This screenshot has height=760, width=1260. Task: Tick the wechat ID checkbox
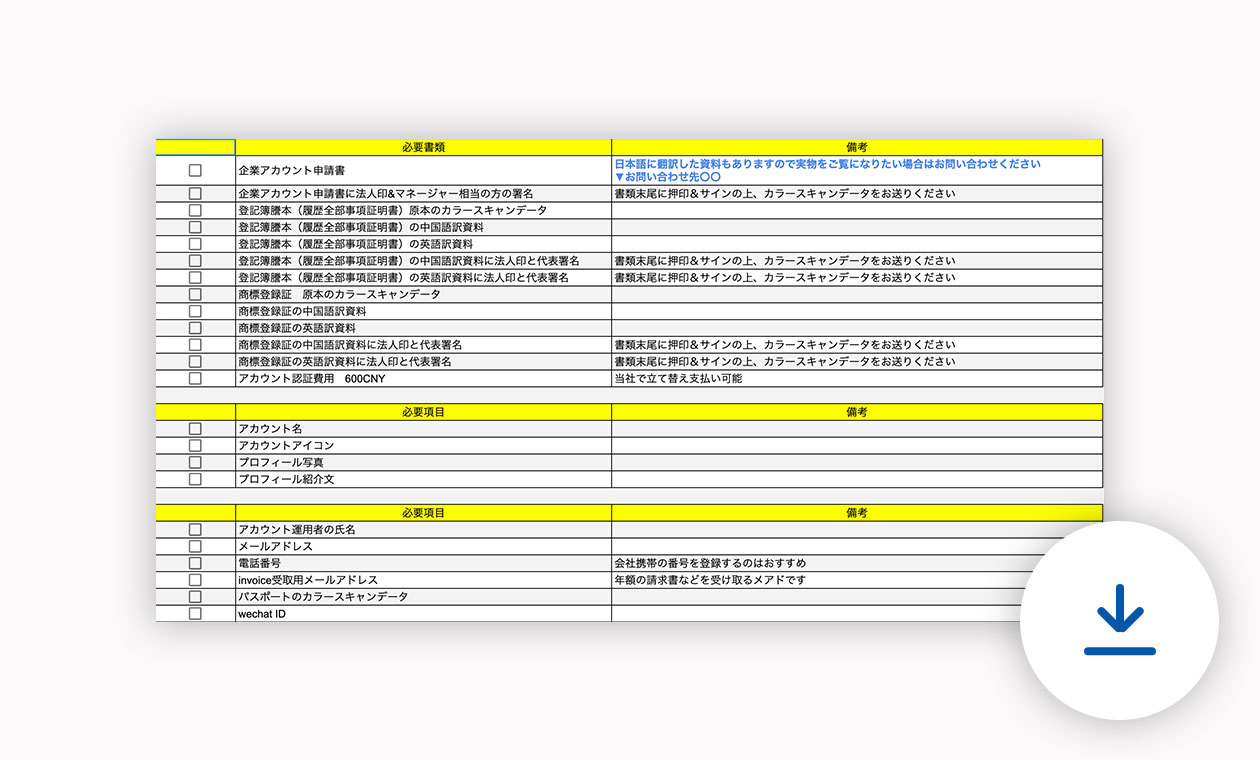[195, 614]
